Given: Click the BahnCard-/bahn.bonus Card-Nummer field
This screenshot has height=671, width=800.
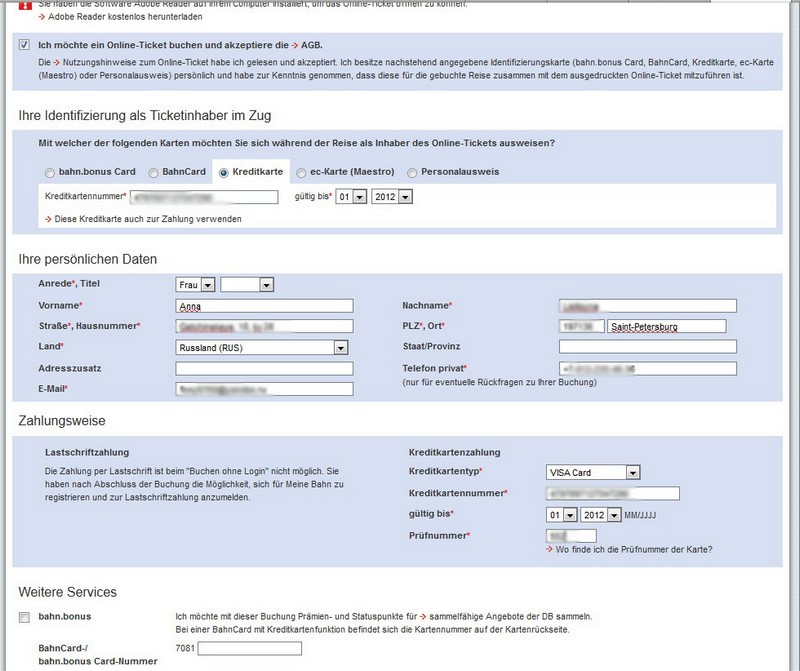Looking at the screenshot, I should 249,649.
